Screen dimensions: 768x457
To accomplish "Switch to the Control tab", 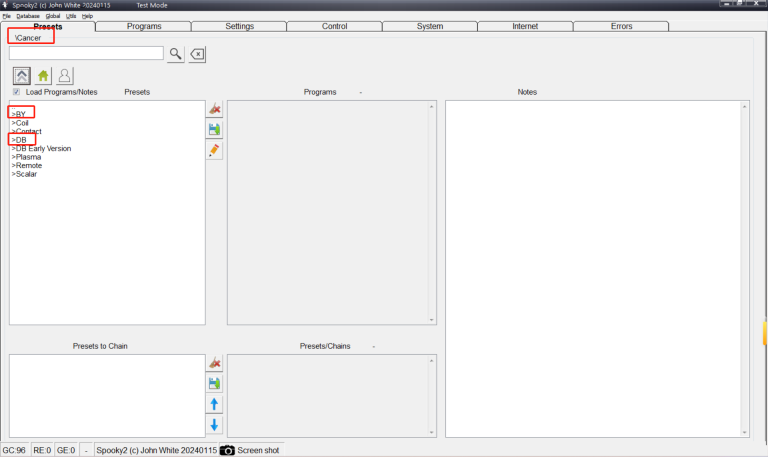I will point(334,26).
